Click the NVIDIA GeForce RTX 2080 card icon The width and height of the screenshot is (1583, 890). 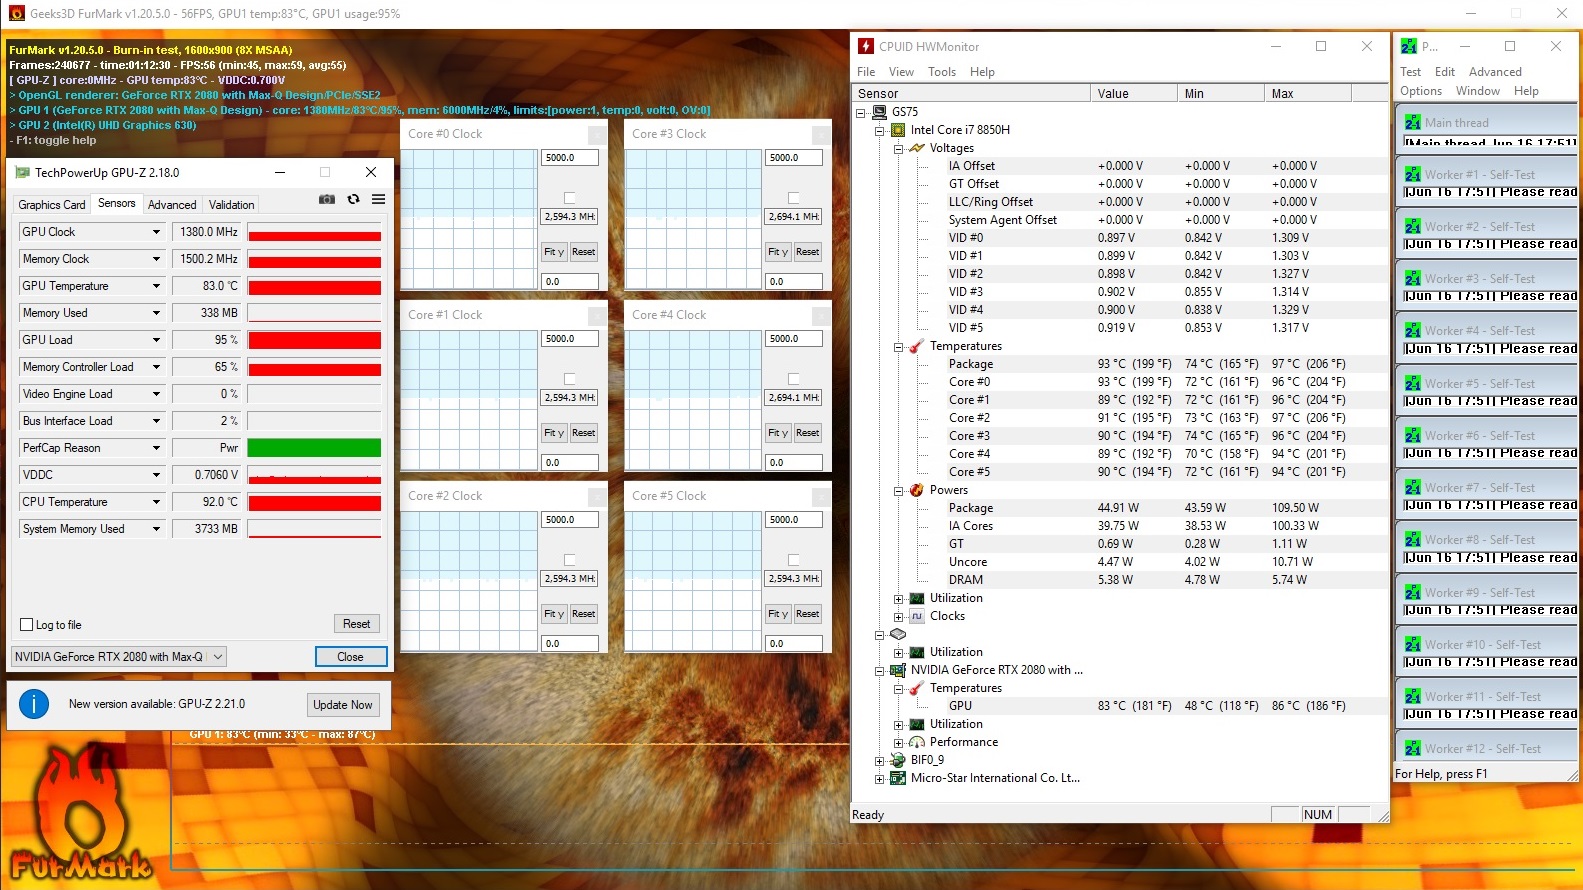(x=898, y=670)
